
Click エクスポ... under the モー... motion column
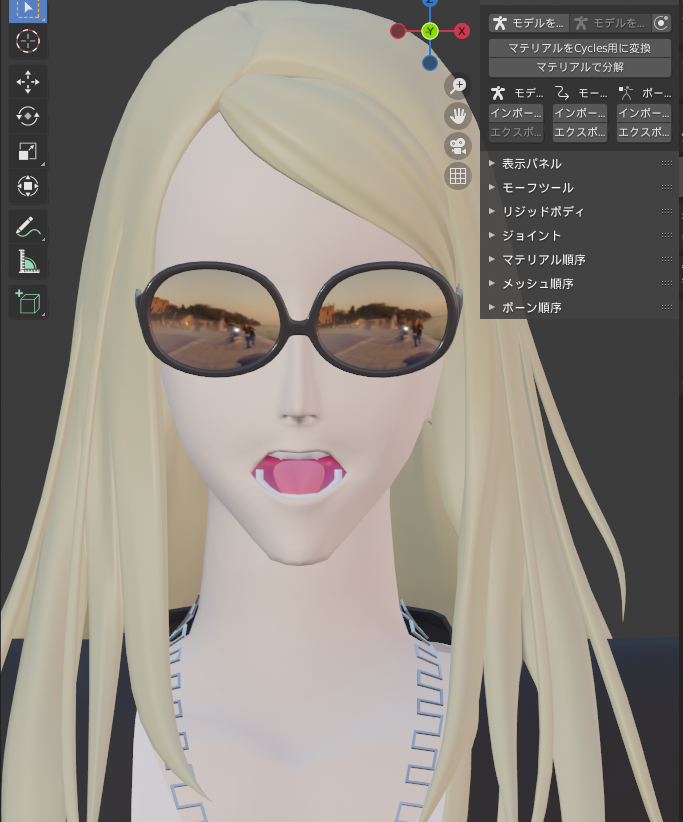(580, 132)
